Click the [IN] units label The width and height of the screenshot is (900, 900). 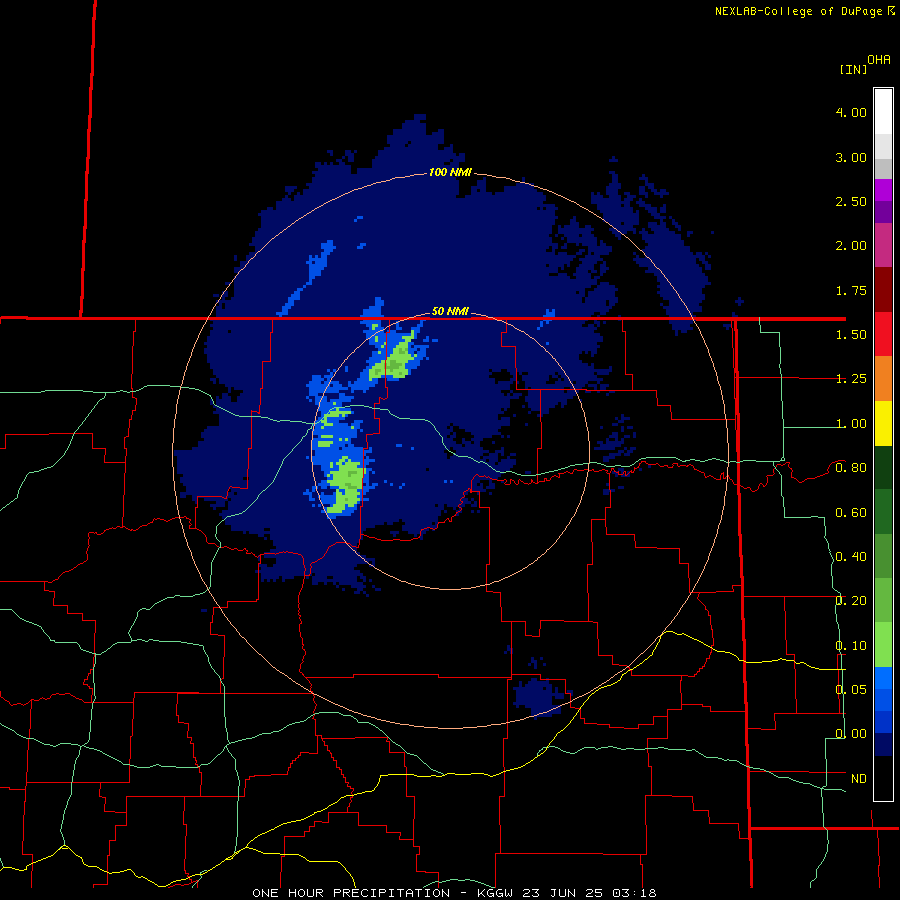click(x=853, y=69)
